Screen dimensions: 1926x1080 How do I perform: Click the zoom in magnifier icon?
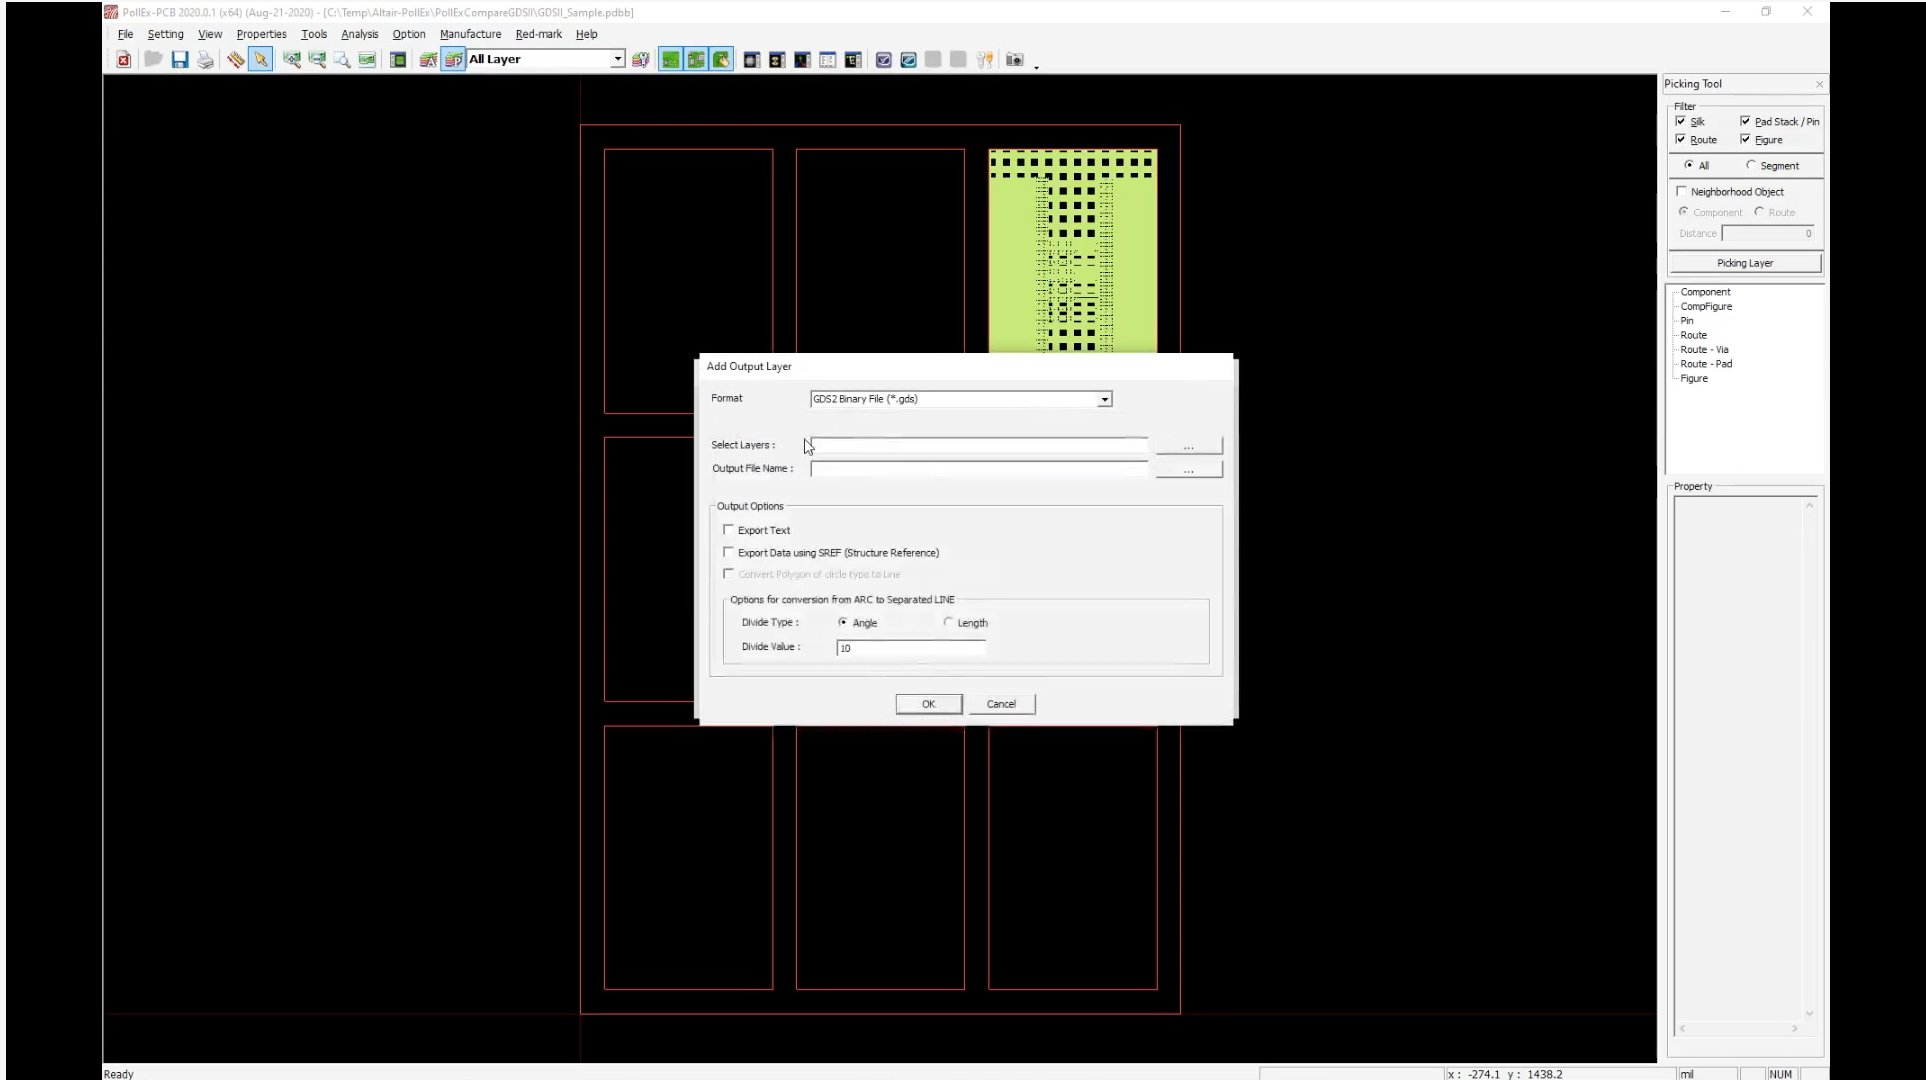tap(292, 60)
